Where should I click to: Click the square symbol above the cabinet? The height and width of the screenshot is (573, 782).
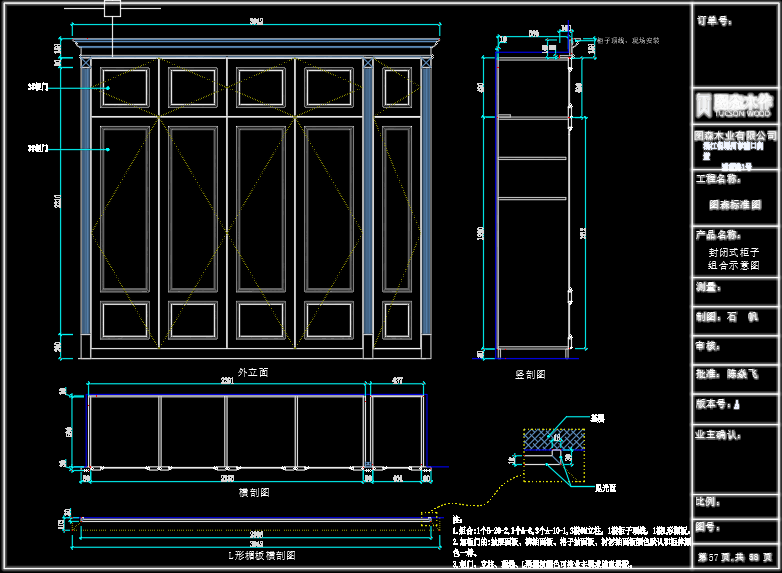coord(112,9)
